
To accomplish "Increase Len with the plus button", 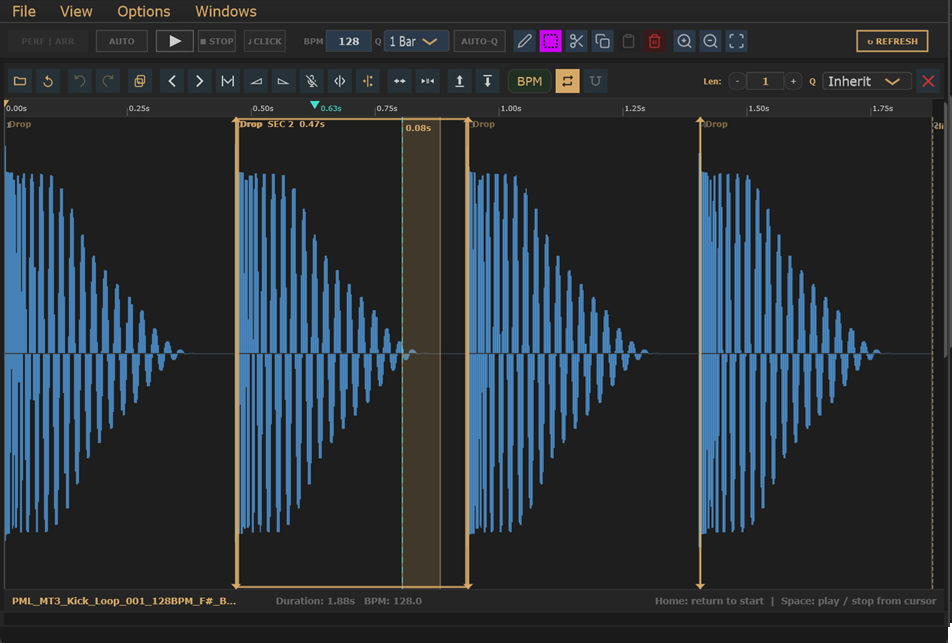I will coord(793,81).
